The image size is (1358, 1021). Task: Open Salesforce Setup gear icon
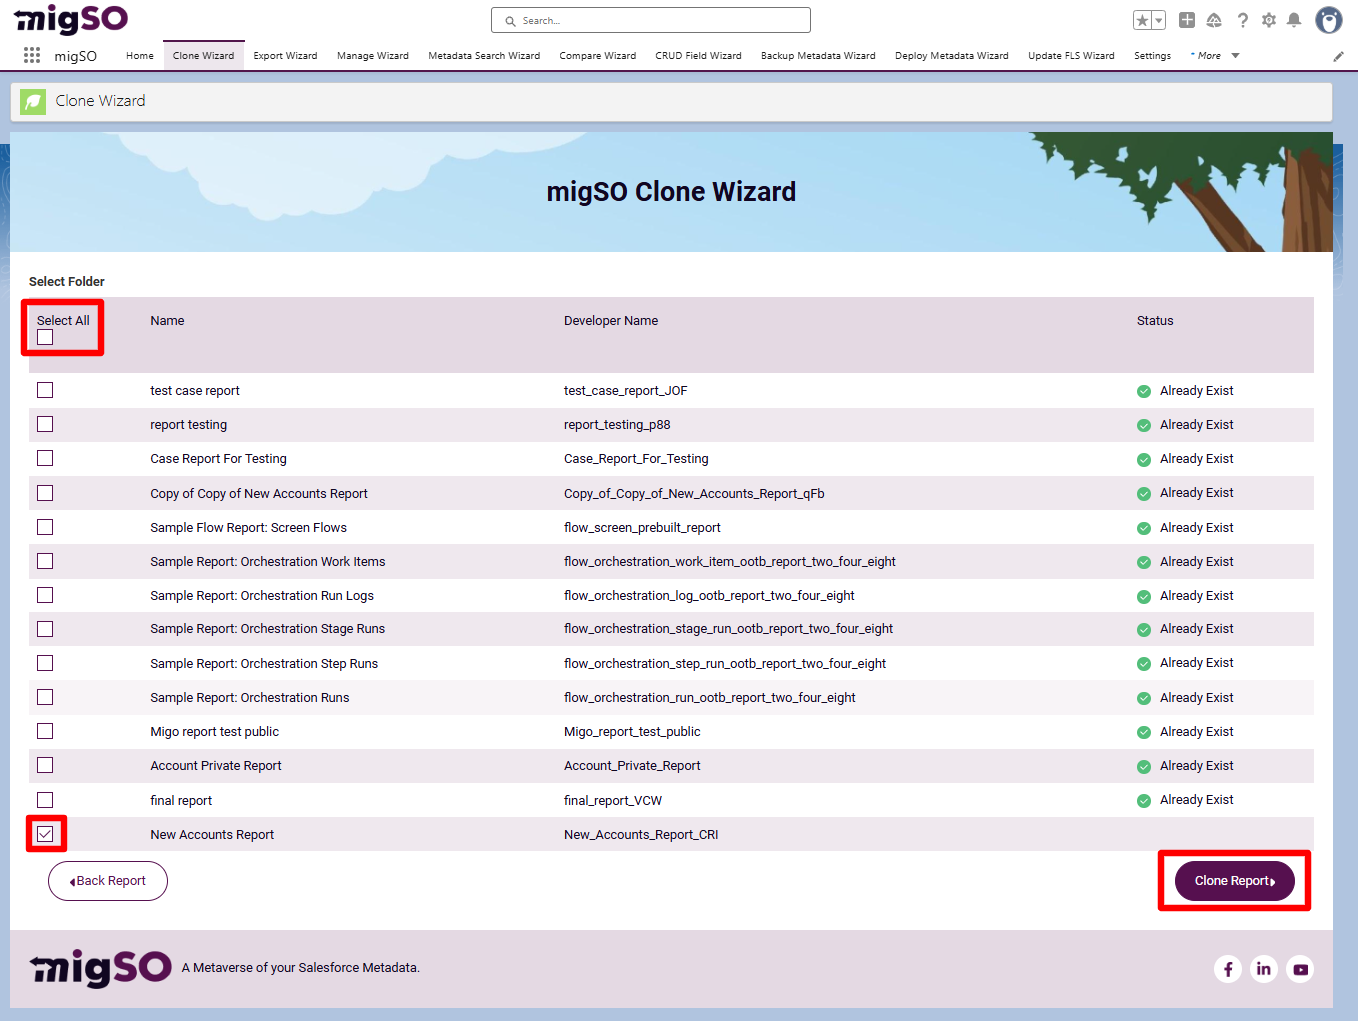pos(1268,19)
